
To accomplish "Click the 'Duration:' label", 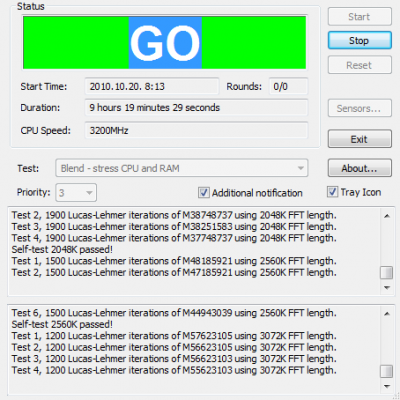I will coord(40,108).
